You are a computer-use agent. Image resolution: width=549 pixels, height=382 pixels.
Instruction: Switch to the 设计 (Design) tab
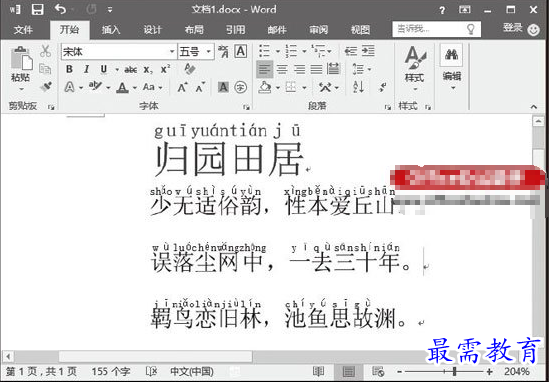pos(152,30)
